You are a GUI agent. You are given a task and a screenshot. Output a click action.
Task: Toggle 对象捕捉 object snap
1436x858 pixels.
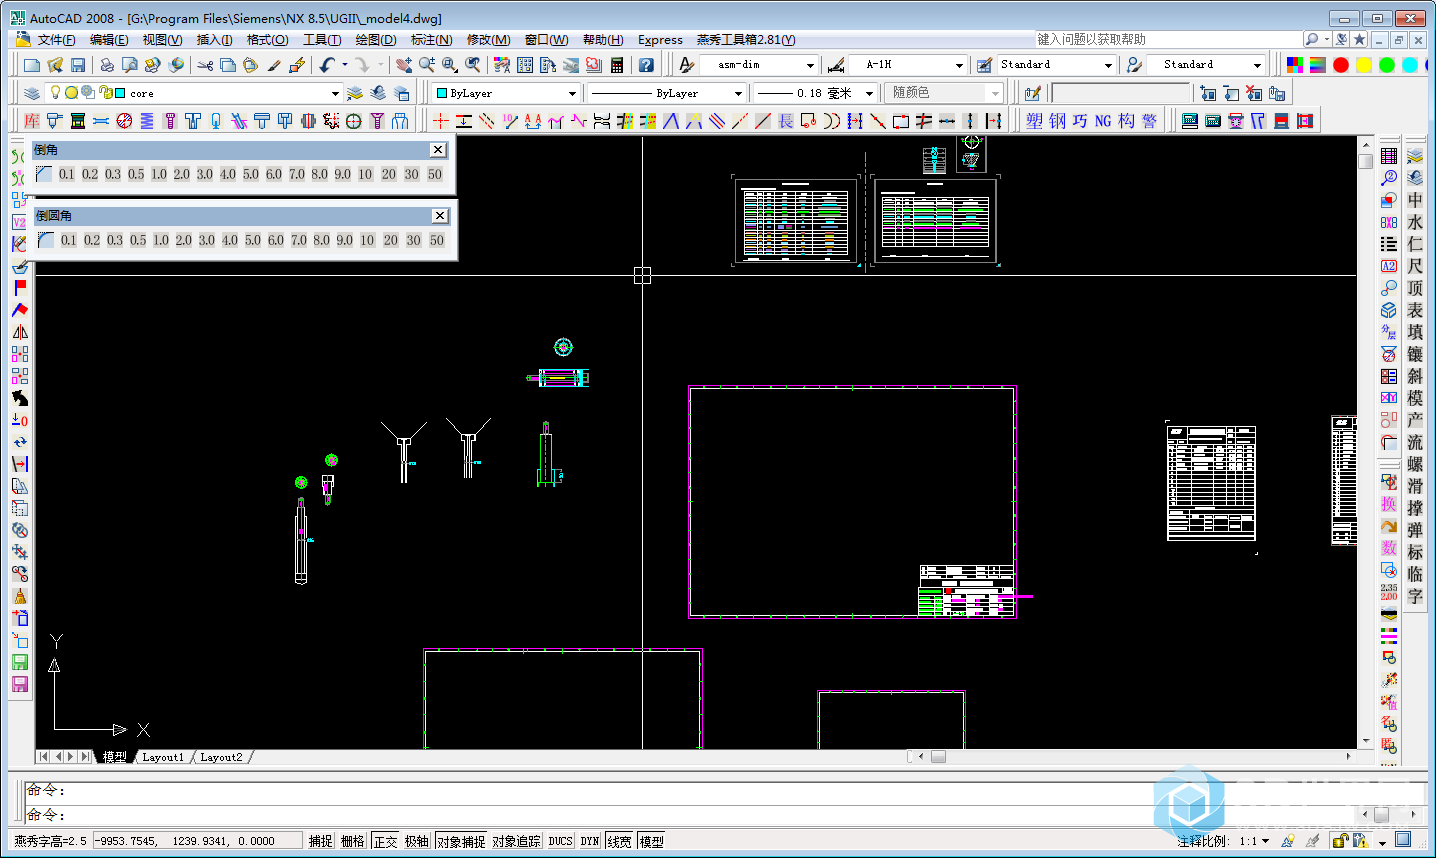click(461, 841)
